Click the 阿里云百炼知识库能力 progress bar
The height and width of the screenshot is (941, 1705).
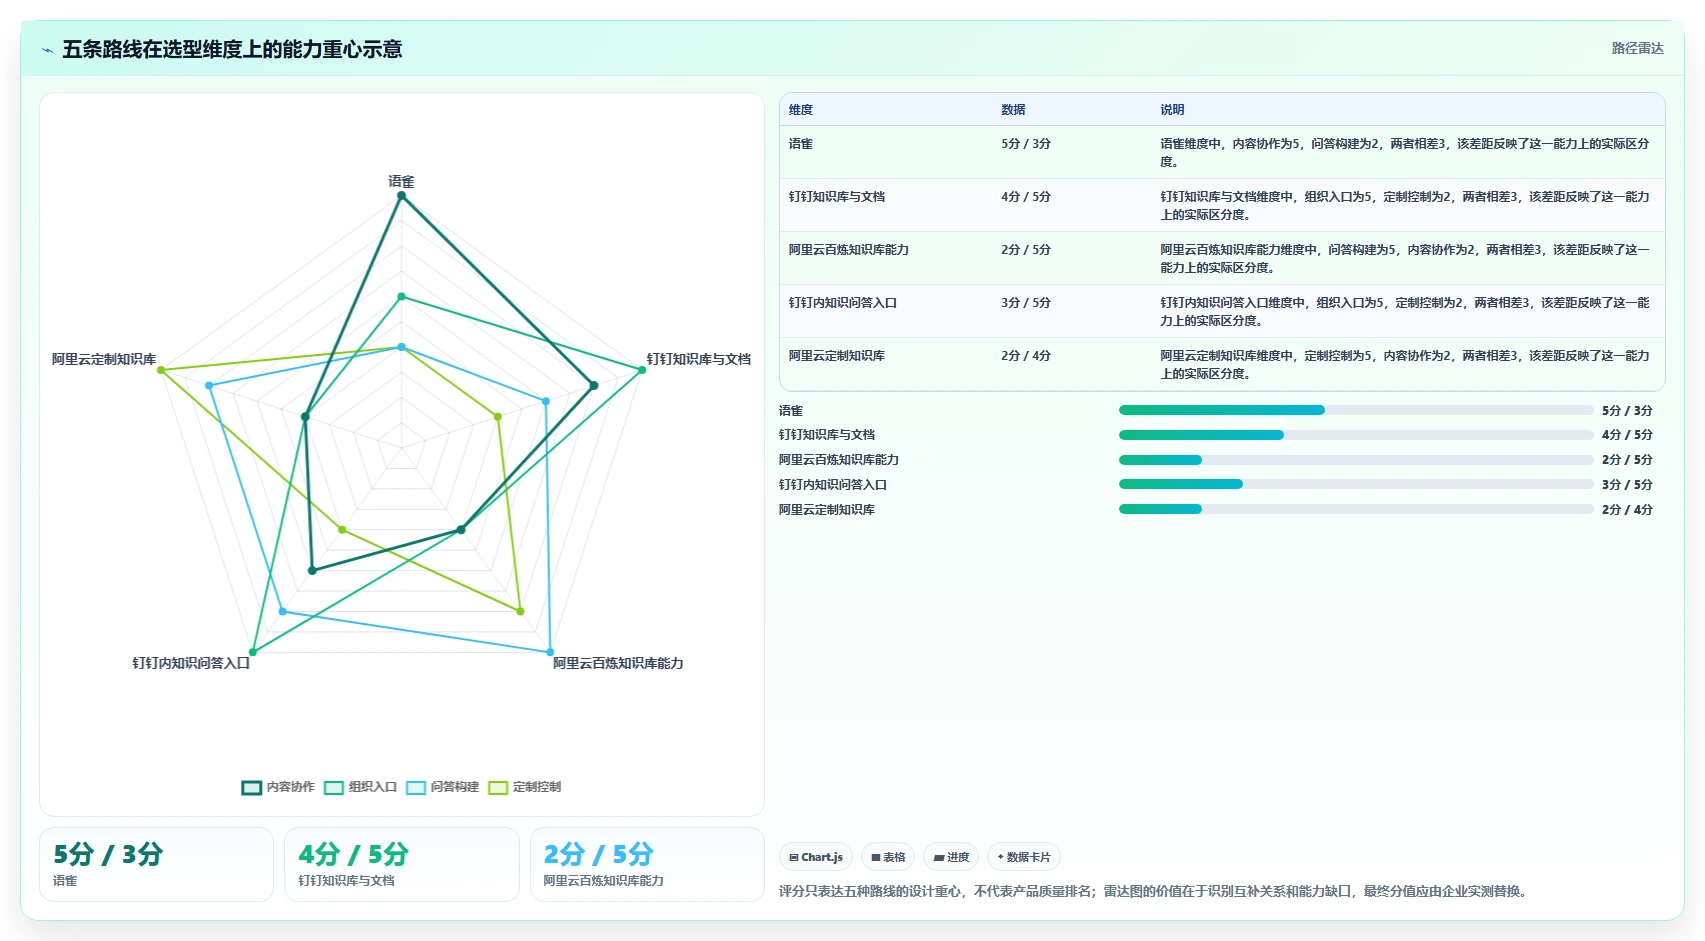point(1355,460)
